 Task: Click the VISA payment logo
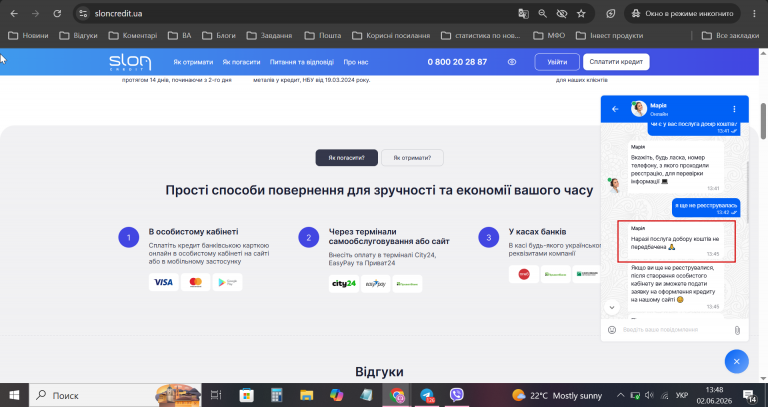pyautogui.click(x=164, y=282)
